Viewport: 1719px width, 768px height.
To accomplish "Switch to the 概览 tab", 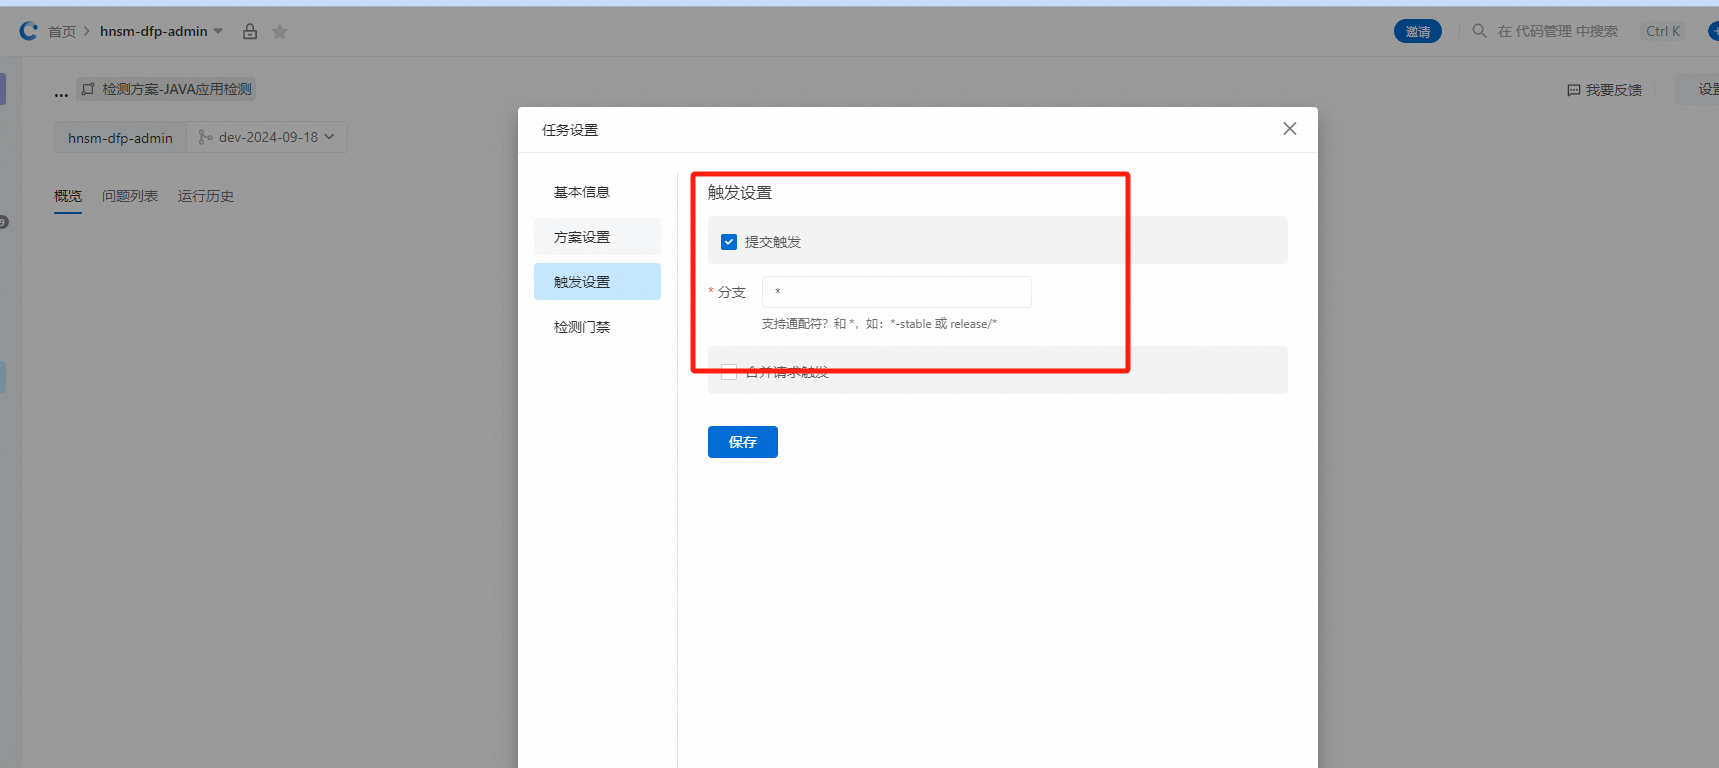I will click(x=68, y=196).
